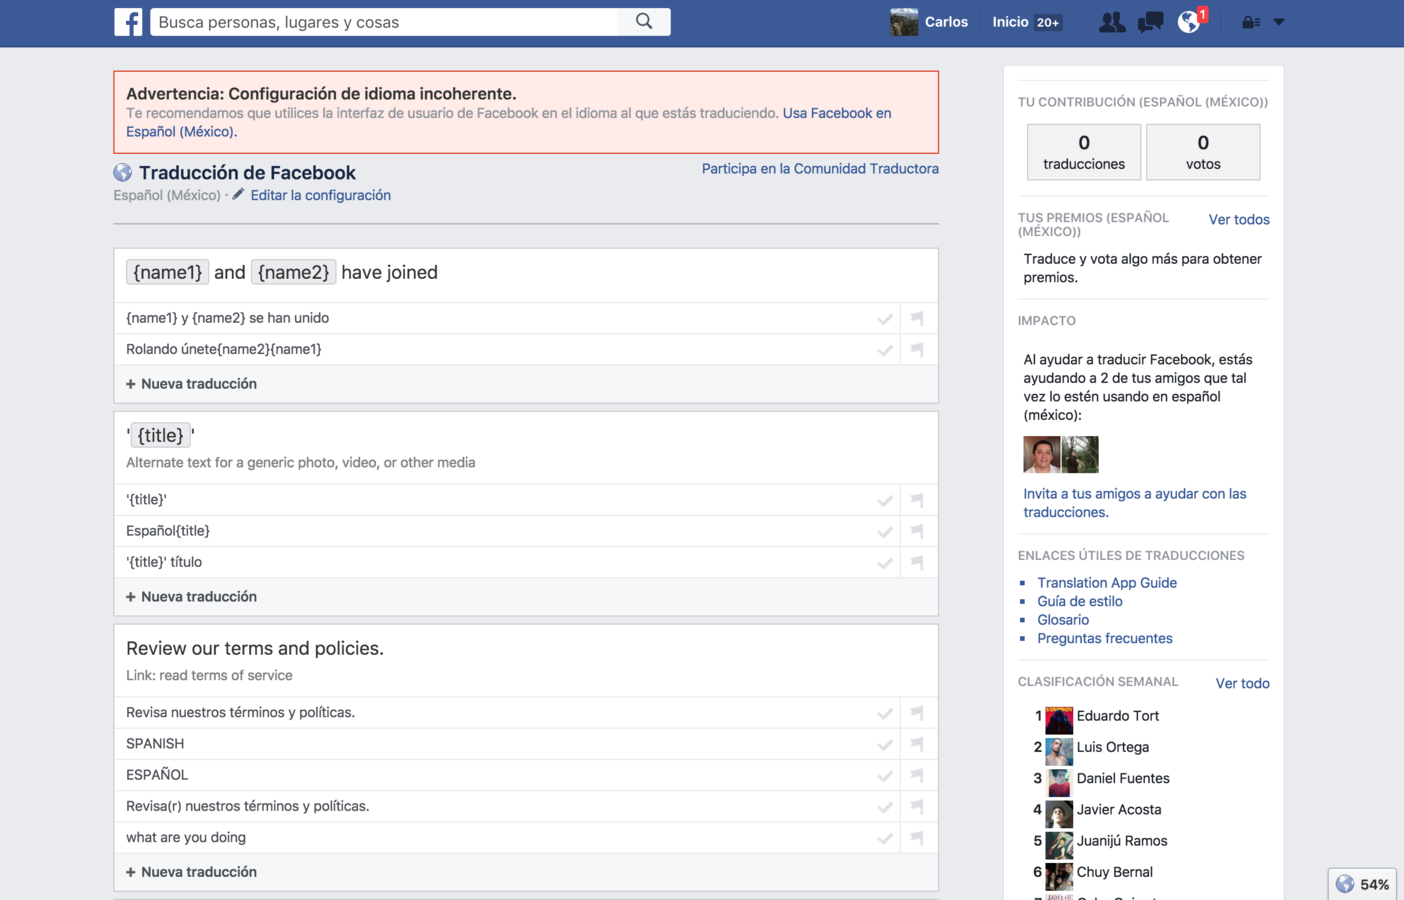Open Luis Ortega's ranking entry
The height and width of the screenshot is (900, 1404).
click(1112, 747)
